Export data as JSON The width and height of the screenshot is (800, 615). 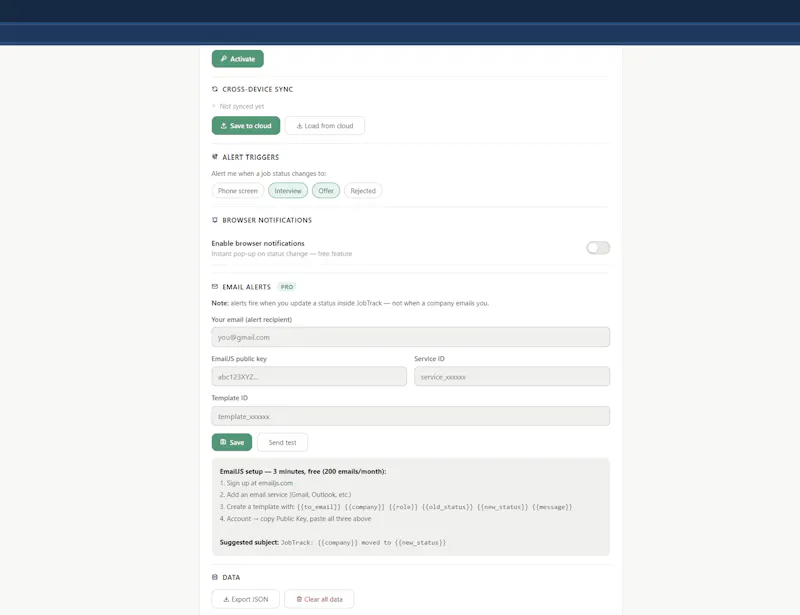[245, 599]
